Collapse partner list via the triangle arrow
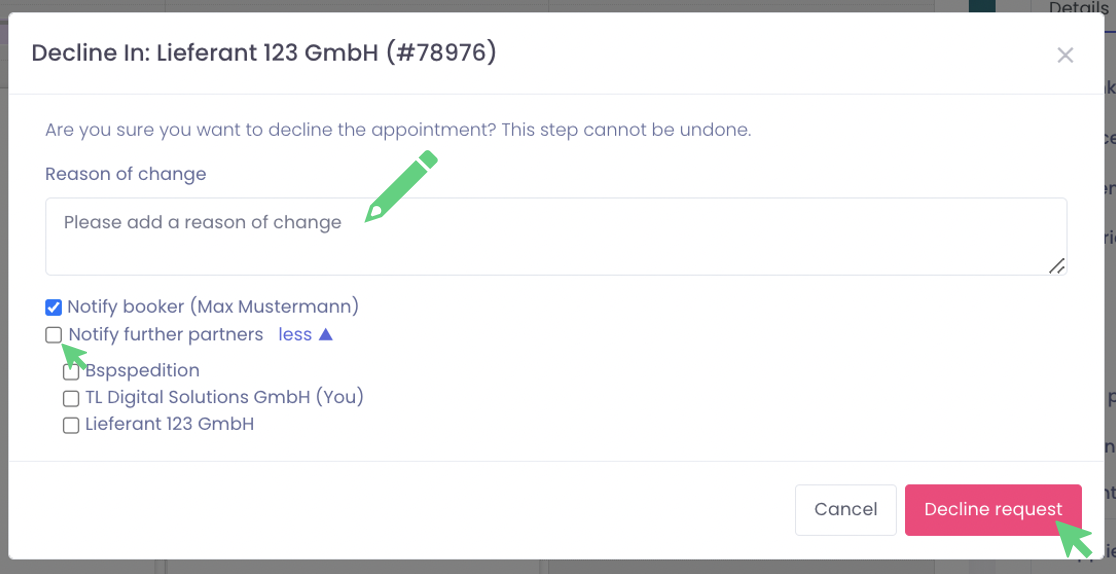The image size is (1116, 574). click(x=325, y=335)
